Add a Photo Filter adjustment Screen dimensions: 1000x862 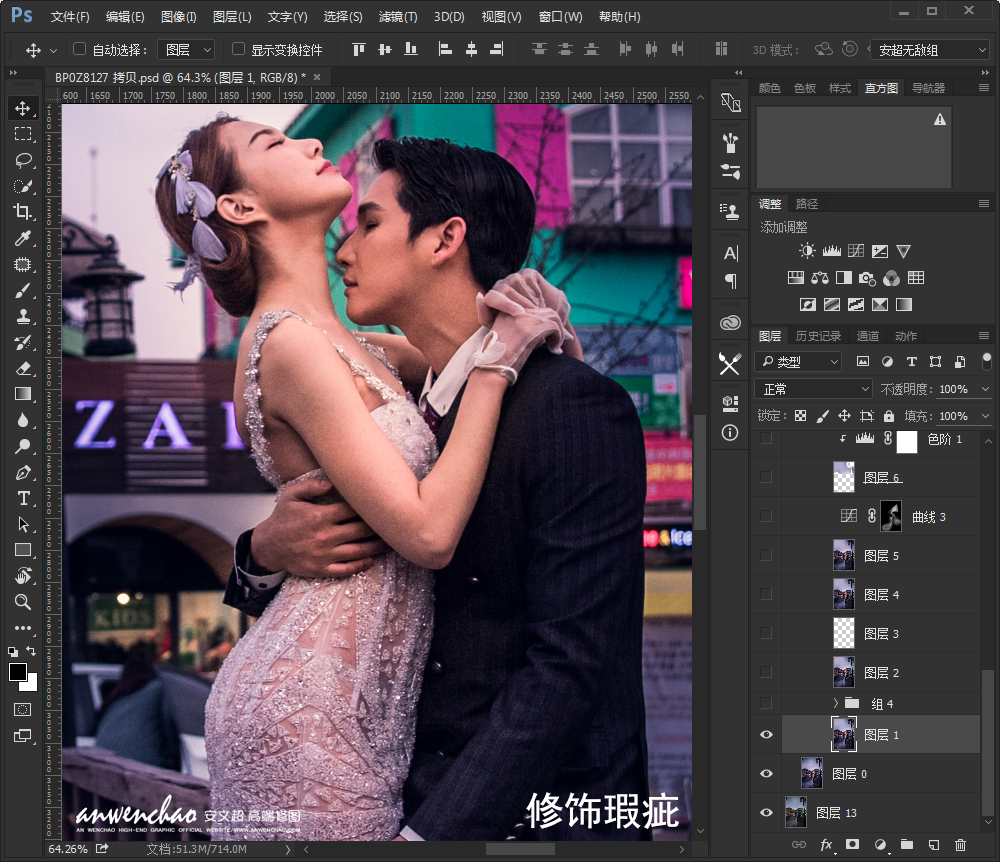point(867,278)
